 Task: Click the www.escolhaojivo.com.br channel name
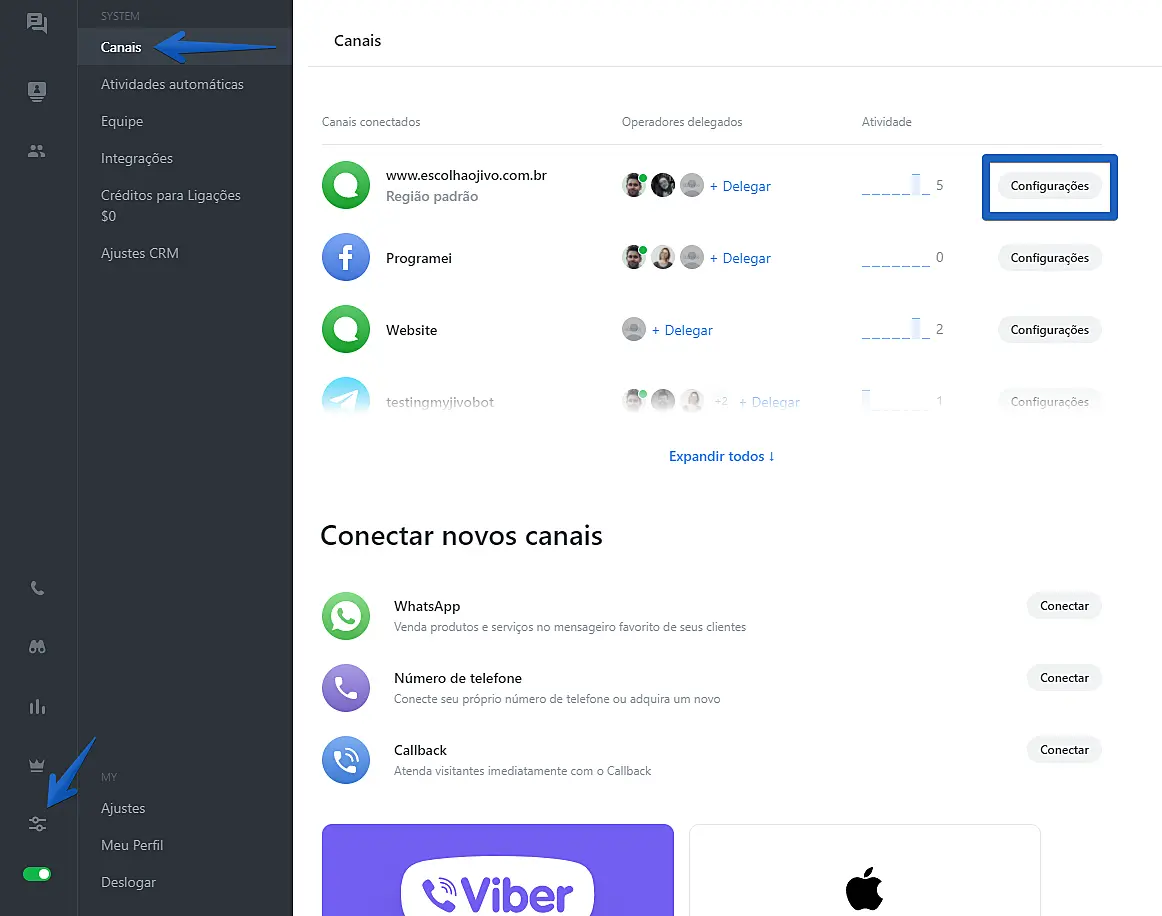tap(466, 176)
